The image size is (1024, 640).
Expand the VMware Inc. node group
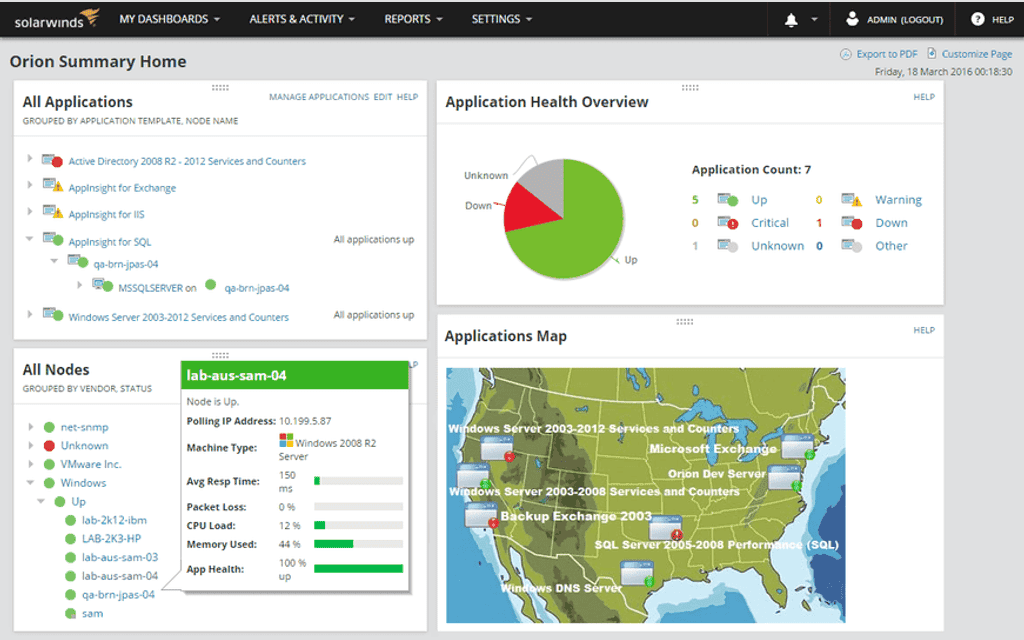click(31, 464)
